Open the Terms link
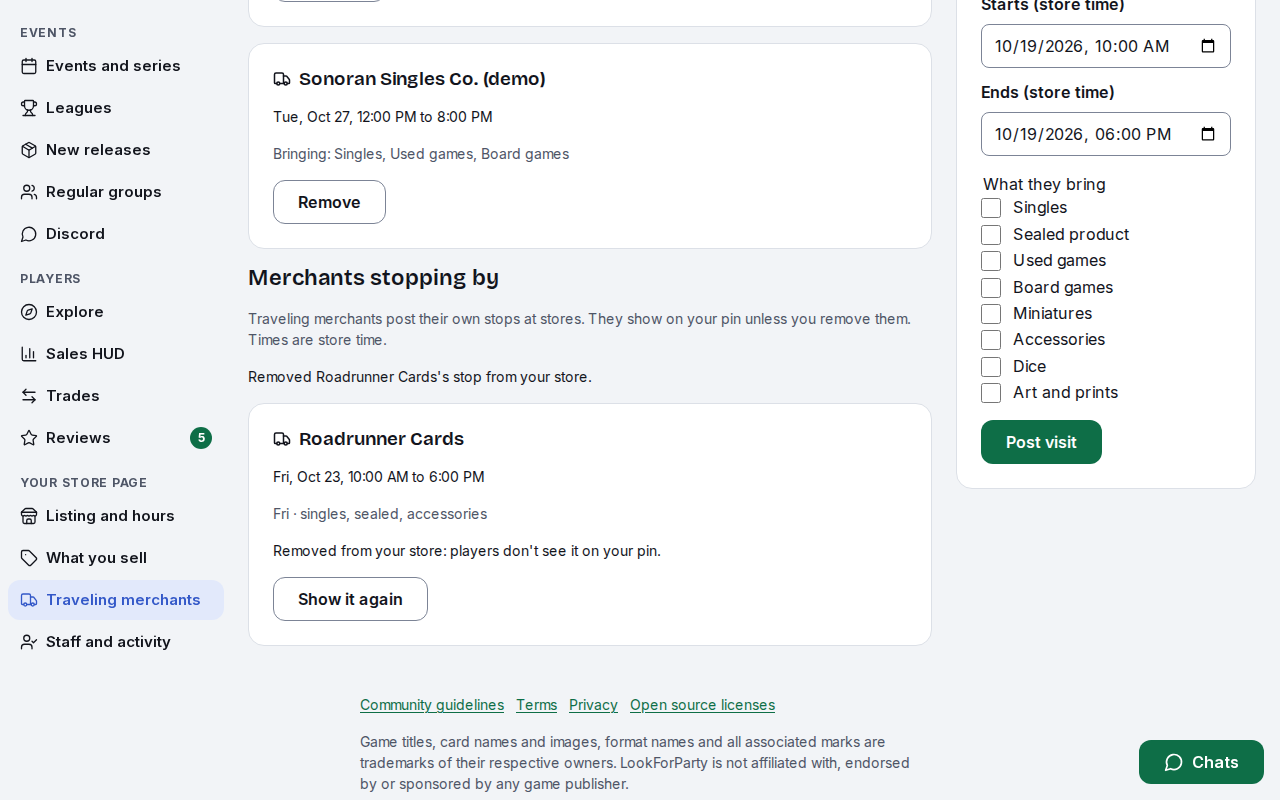Viewport: 1280px width, 800px height. click(x=536, y=705)
